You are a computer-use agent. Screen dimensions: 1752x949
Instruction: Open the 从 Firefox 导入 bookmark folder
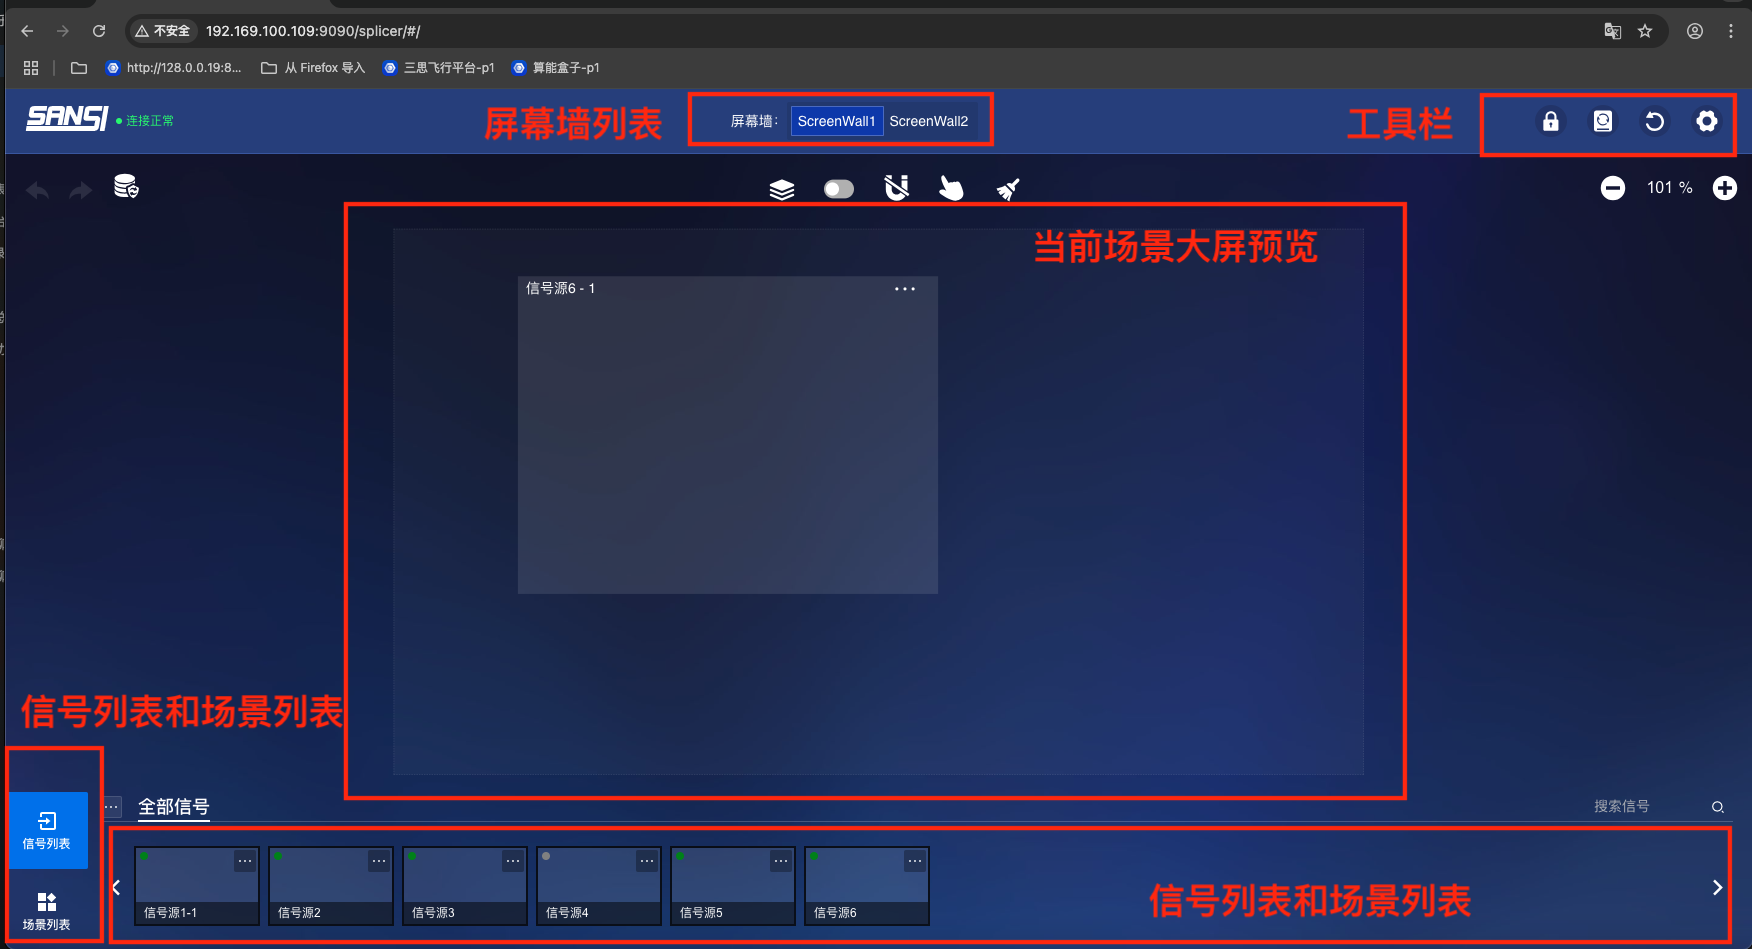pyautogui.click(x=313, y=68)
